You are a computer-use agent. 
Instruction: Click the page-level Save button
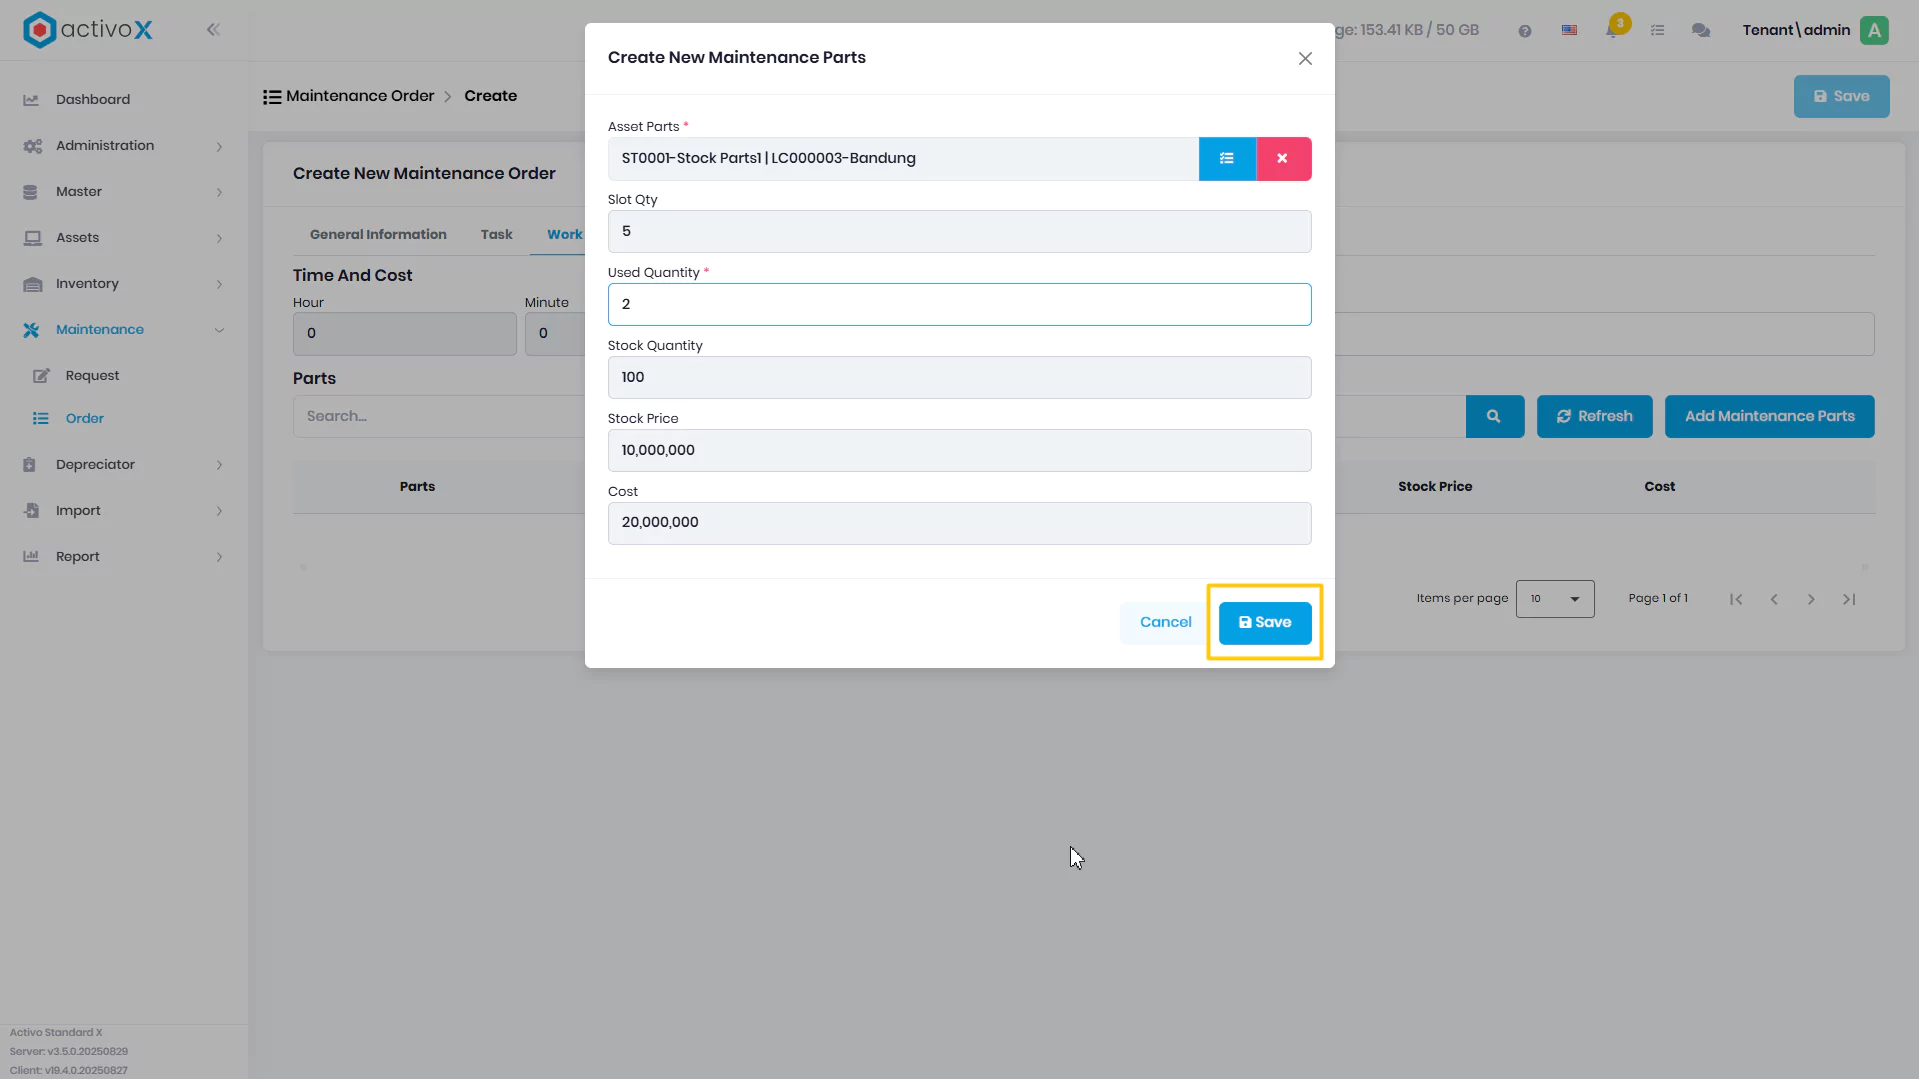(1841, 97)
